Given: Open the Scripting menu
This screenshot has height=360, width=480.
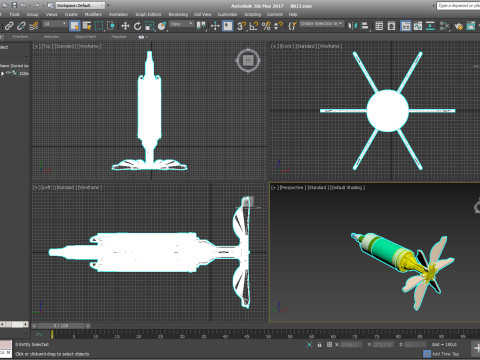Looking at the screenshot, I should coord(252,14).
